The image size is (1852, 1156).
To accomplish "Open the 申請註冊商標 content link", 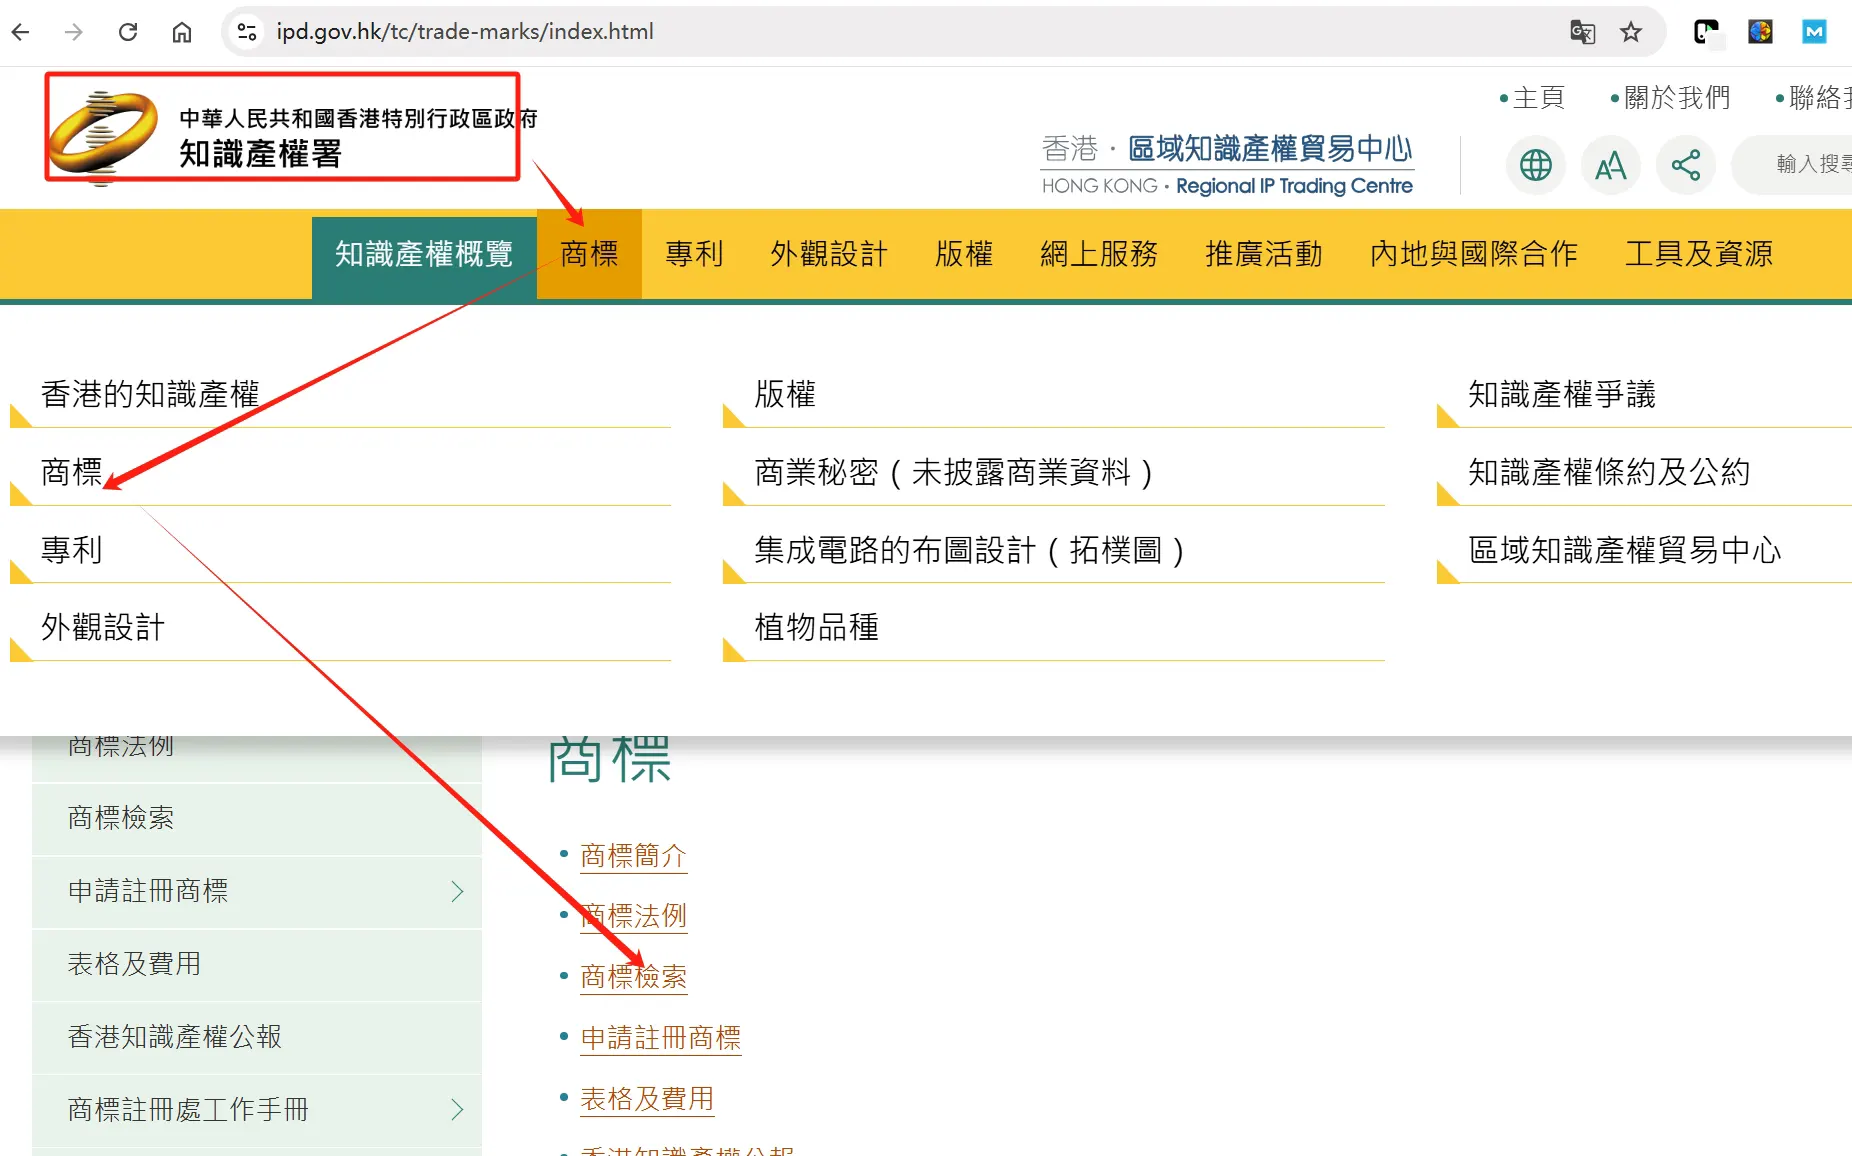I will coord(660,1039).
